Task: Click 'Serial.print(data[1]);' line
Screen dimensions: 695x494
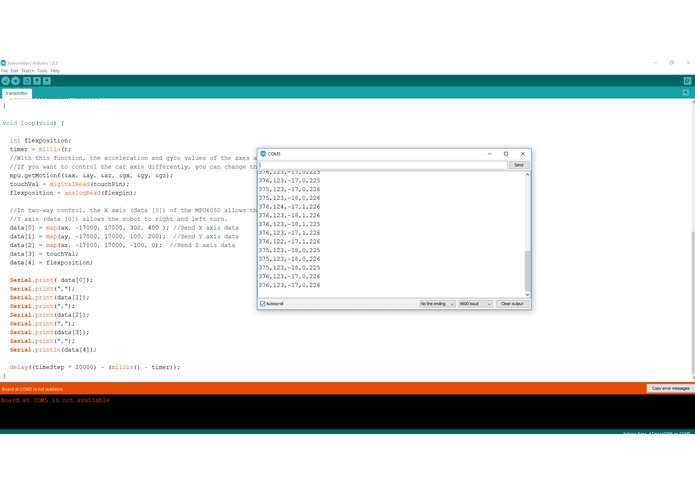Action: pyautogui.click(x=50, y=297)
